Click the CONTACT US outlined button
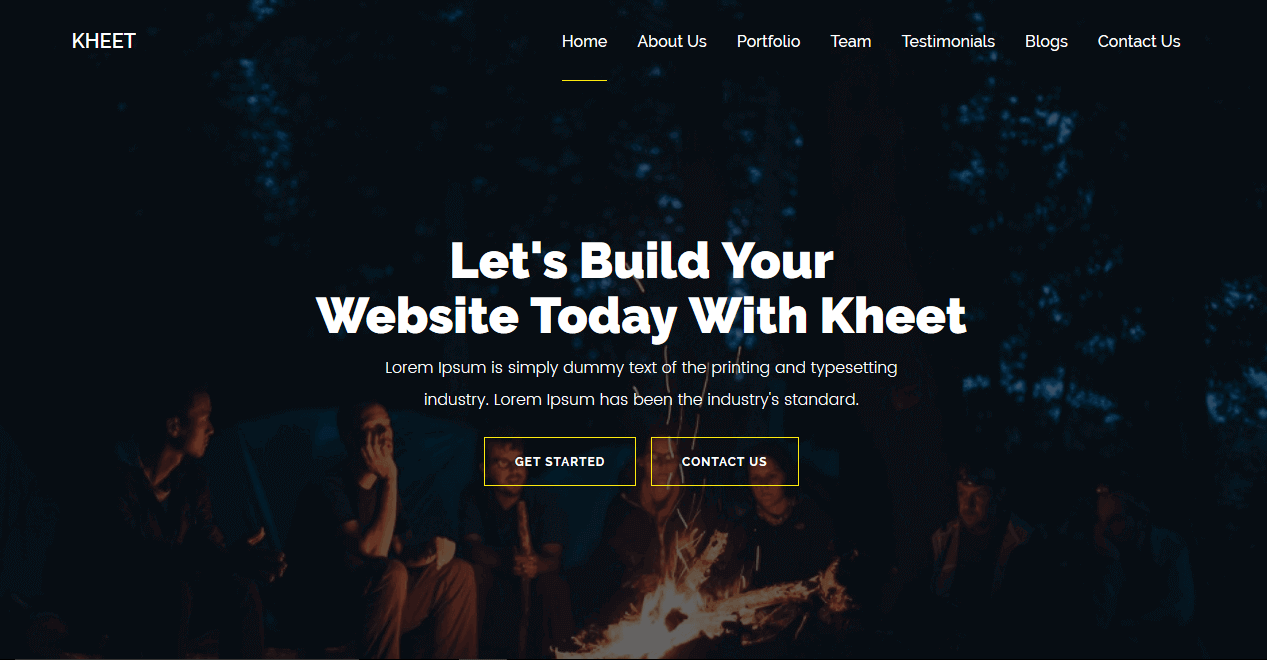This screenshot has width=1267, height=660. point(725,461)
